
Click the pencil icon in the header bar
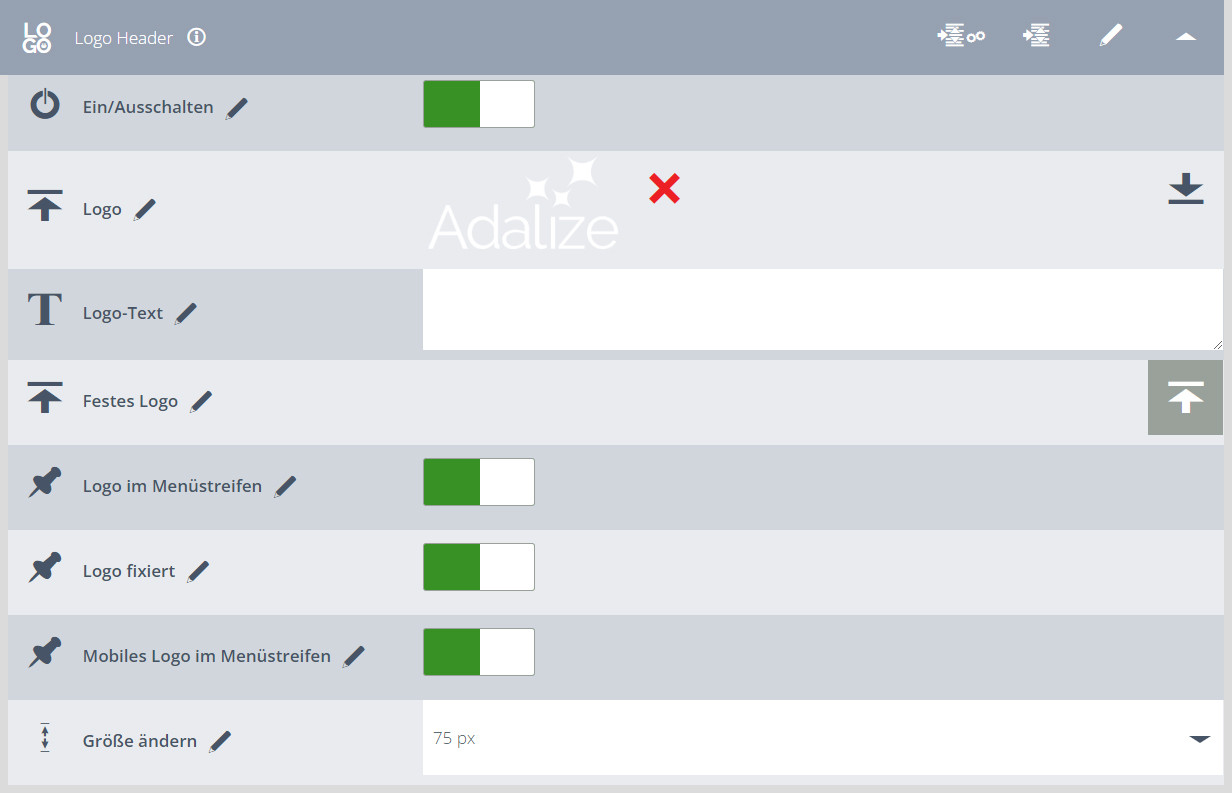(1111, 36)
